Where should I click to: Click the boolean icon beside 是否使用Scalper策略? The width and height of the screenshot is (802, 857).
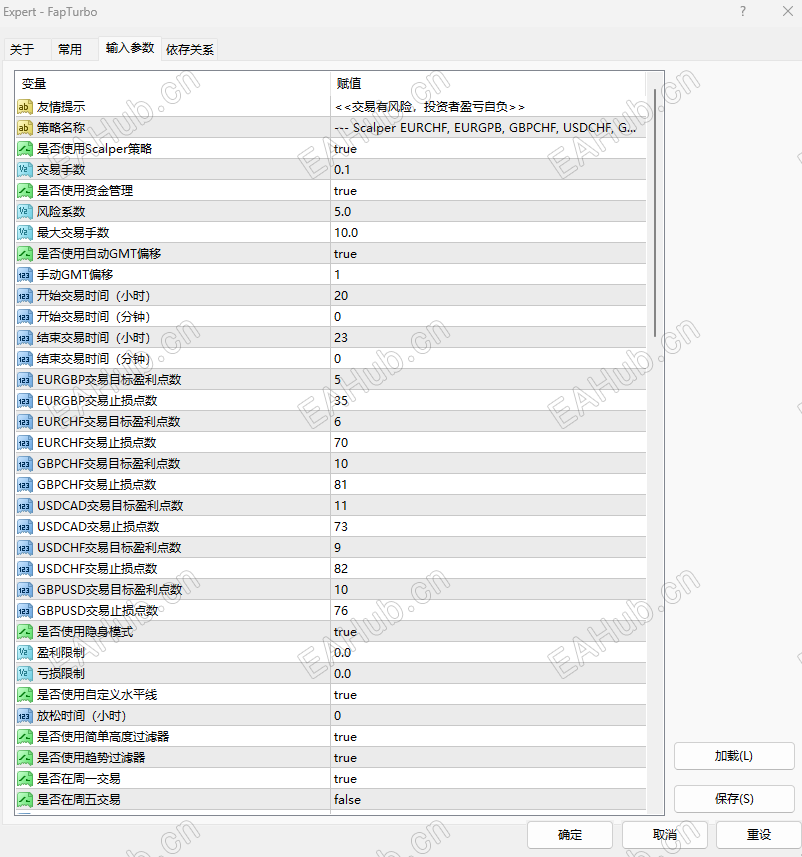coord(25,149)
